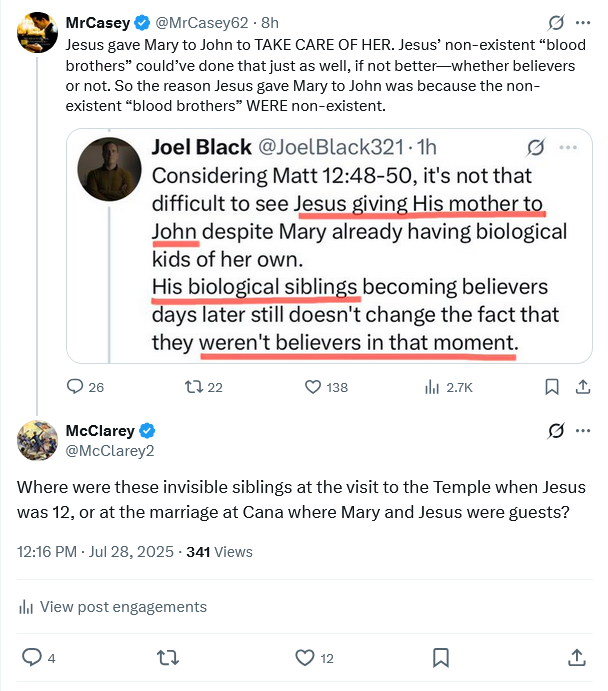
Task: Open the @McClarey2 profile handle
Action: point(110,452)
